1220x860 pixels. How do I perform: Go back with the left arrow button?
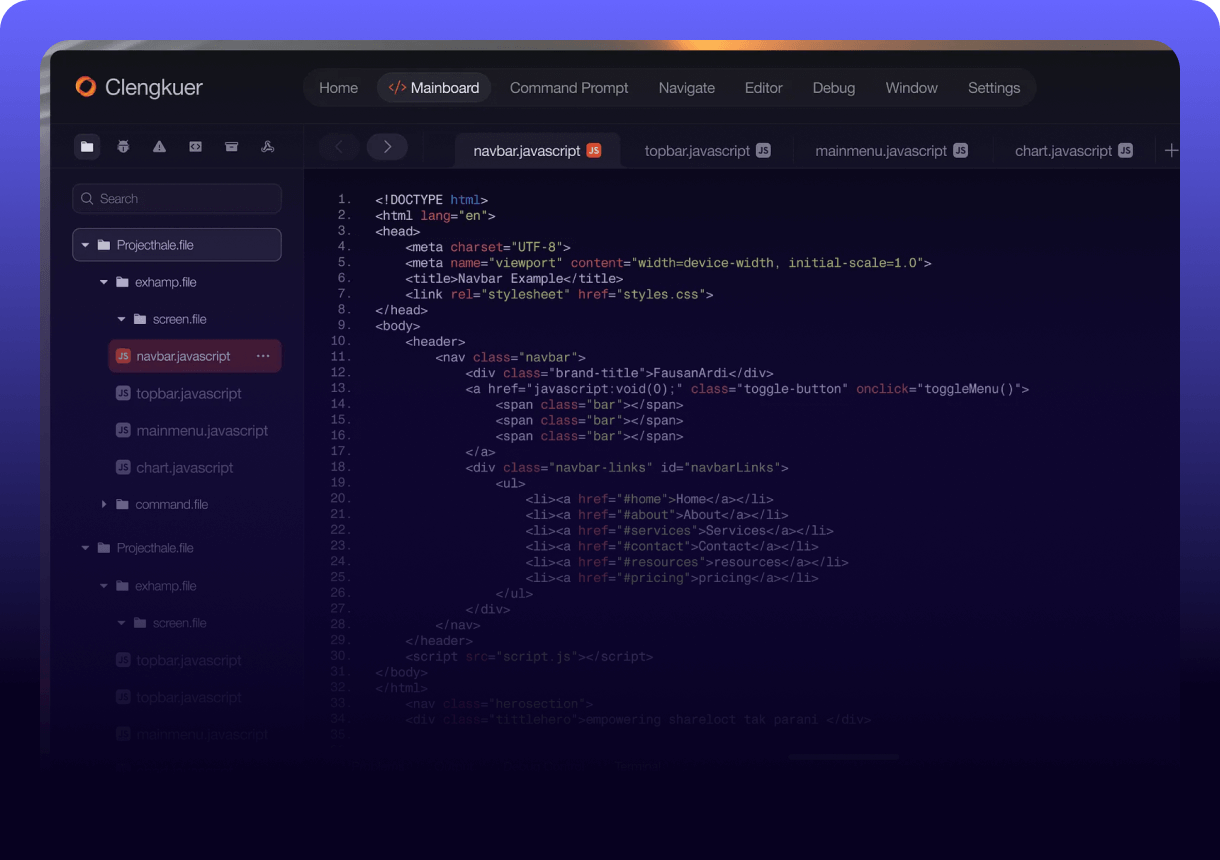coord(339,147)
